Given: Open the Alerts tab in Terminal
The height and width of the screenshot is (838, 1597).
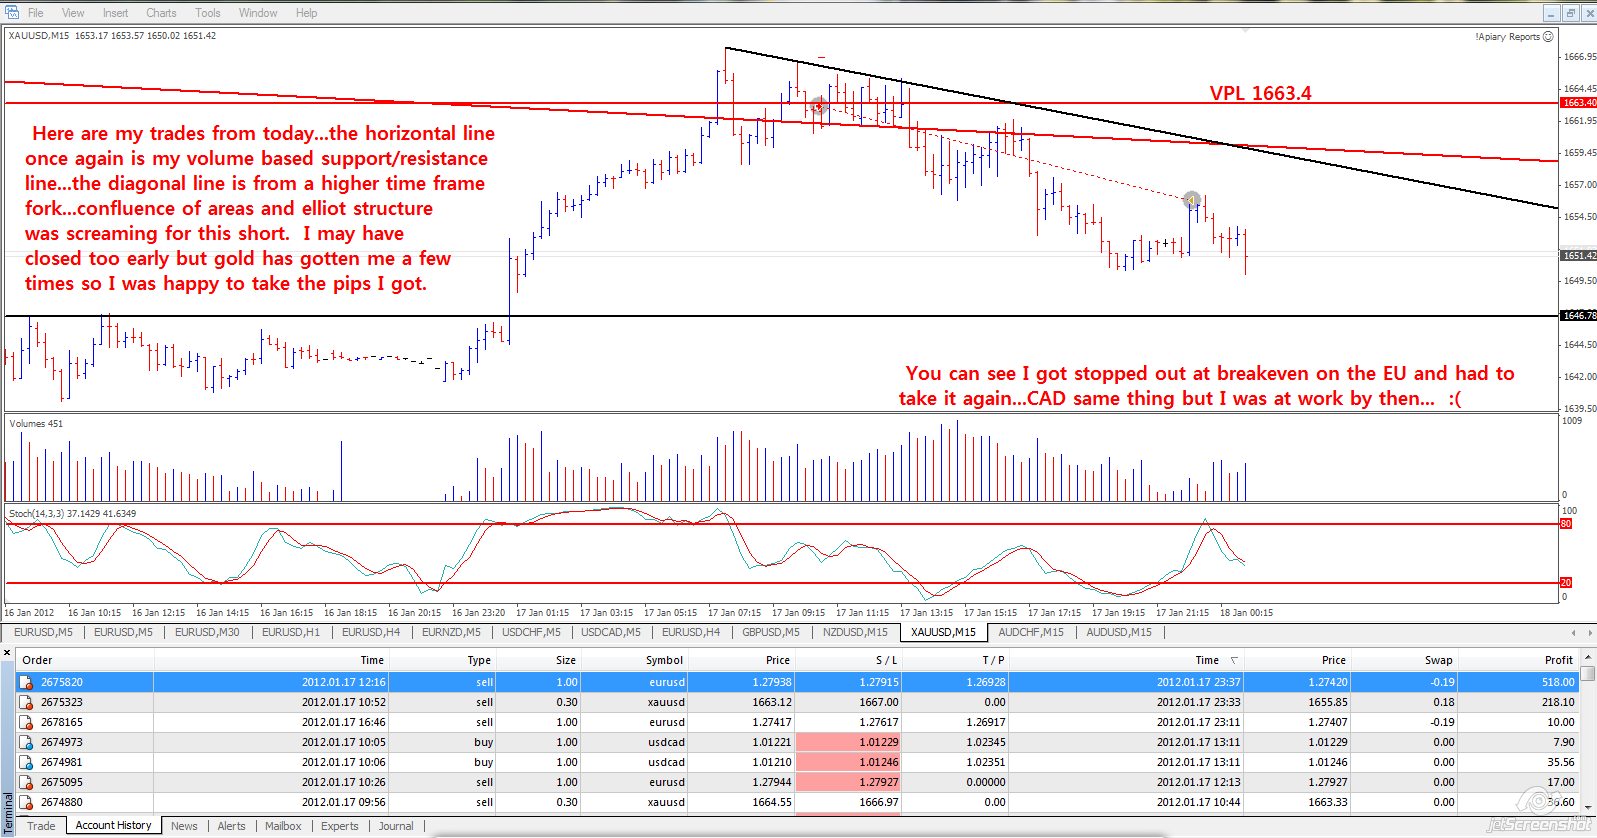Looking at the screenshot, I should pyautogui.click(x=231, y=826).
